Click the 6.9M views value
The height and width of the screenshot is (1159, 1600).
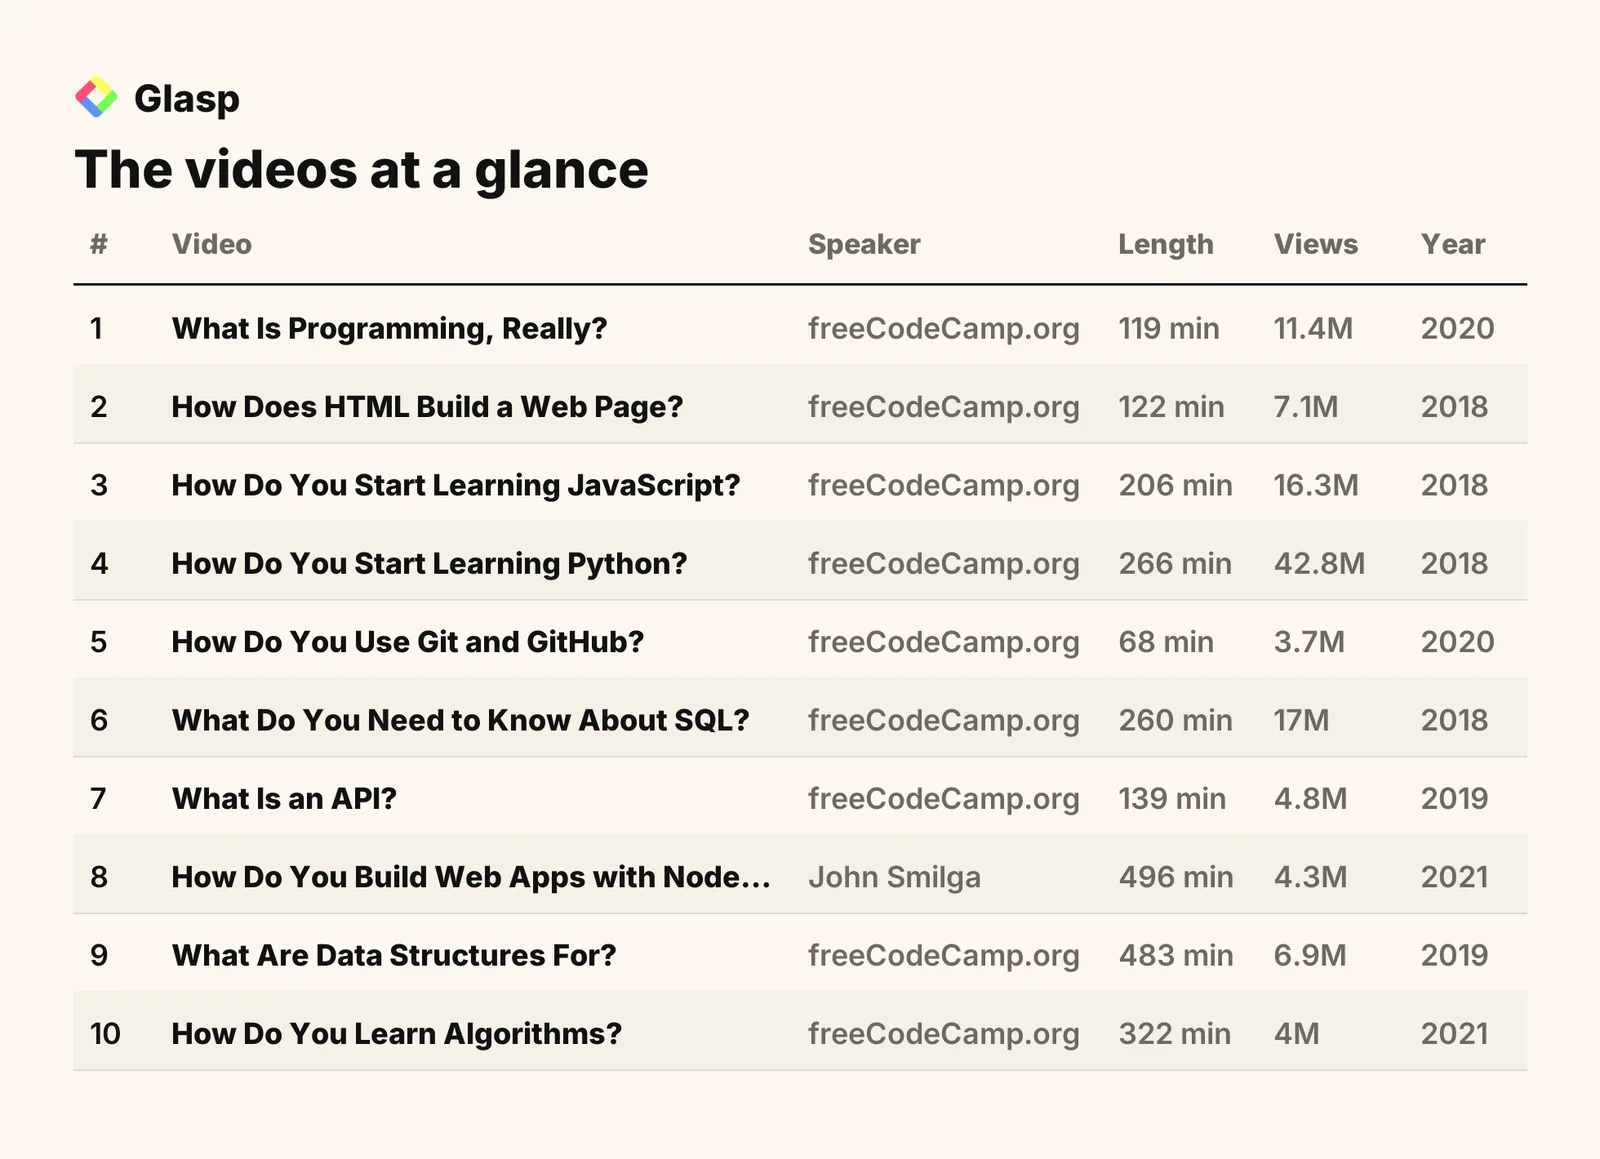(1310, 955)
